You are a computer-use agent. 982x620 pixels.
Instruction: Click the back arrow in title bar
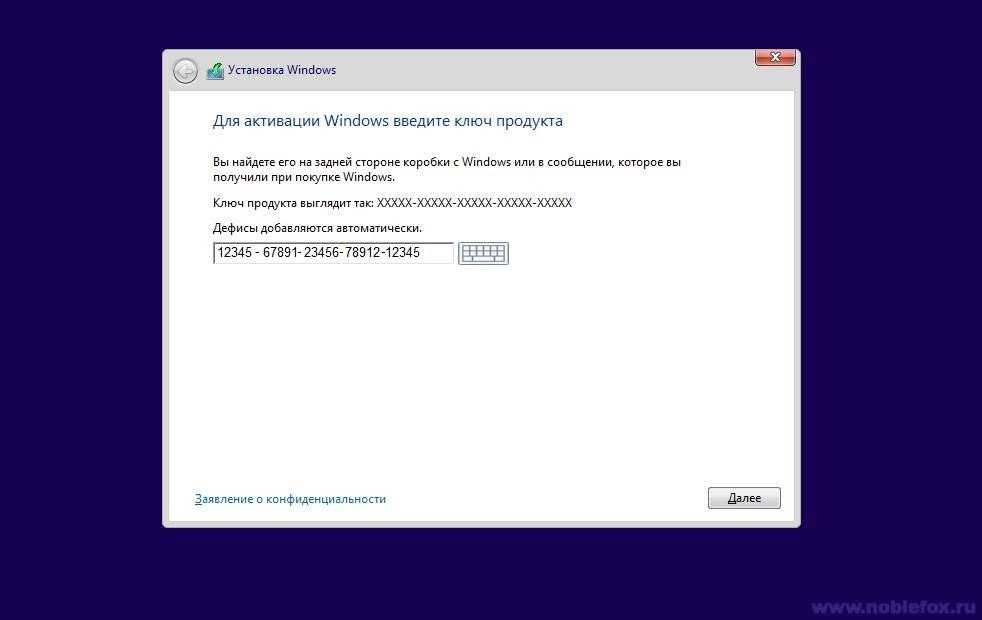click(185, 71)
